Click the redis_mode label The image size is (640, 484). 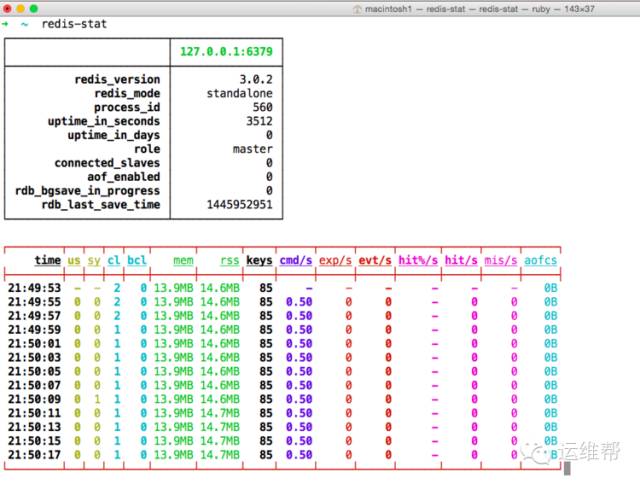[x=127, y=93]
